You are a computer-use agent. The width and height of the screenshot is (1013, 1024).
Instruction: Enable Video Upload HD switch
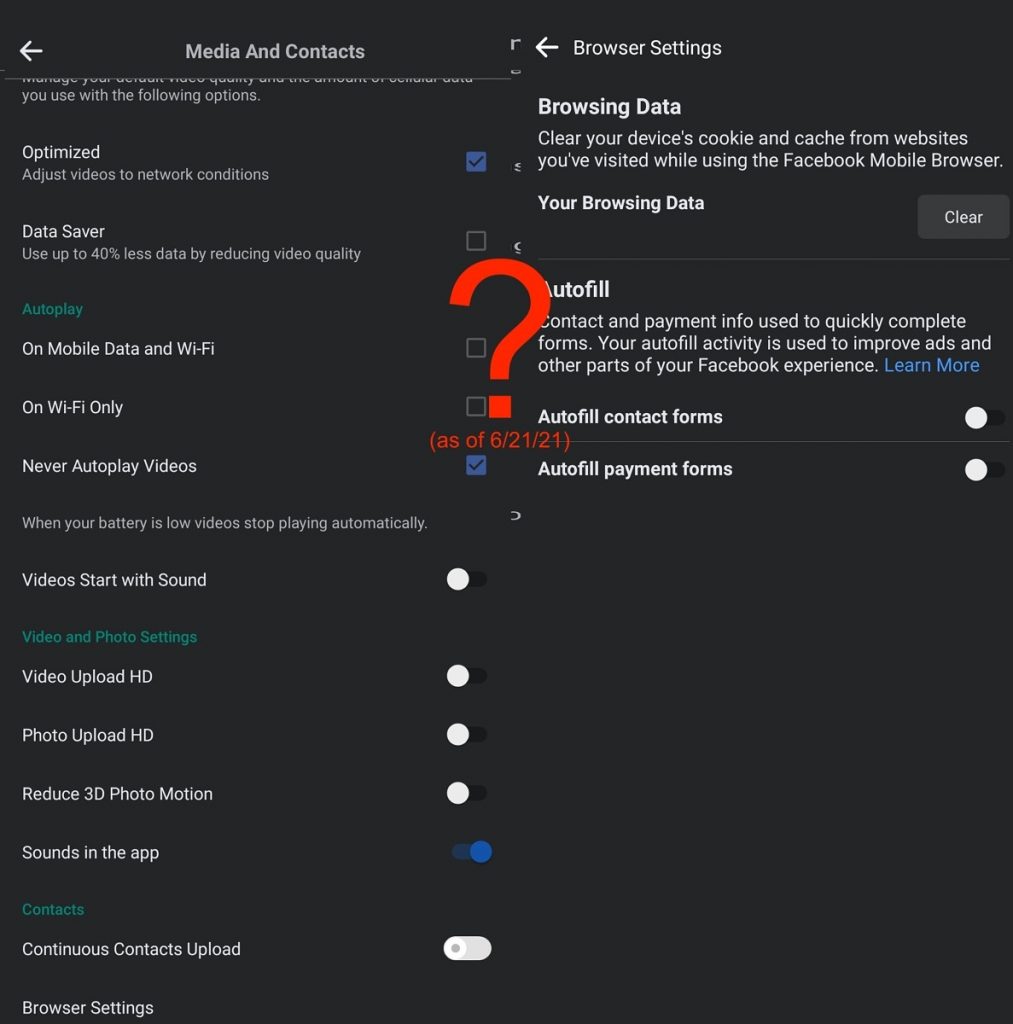click(467, 676)
